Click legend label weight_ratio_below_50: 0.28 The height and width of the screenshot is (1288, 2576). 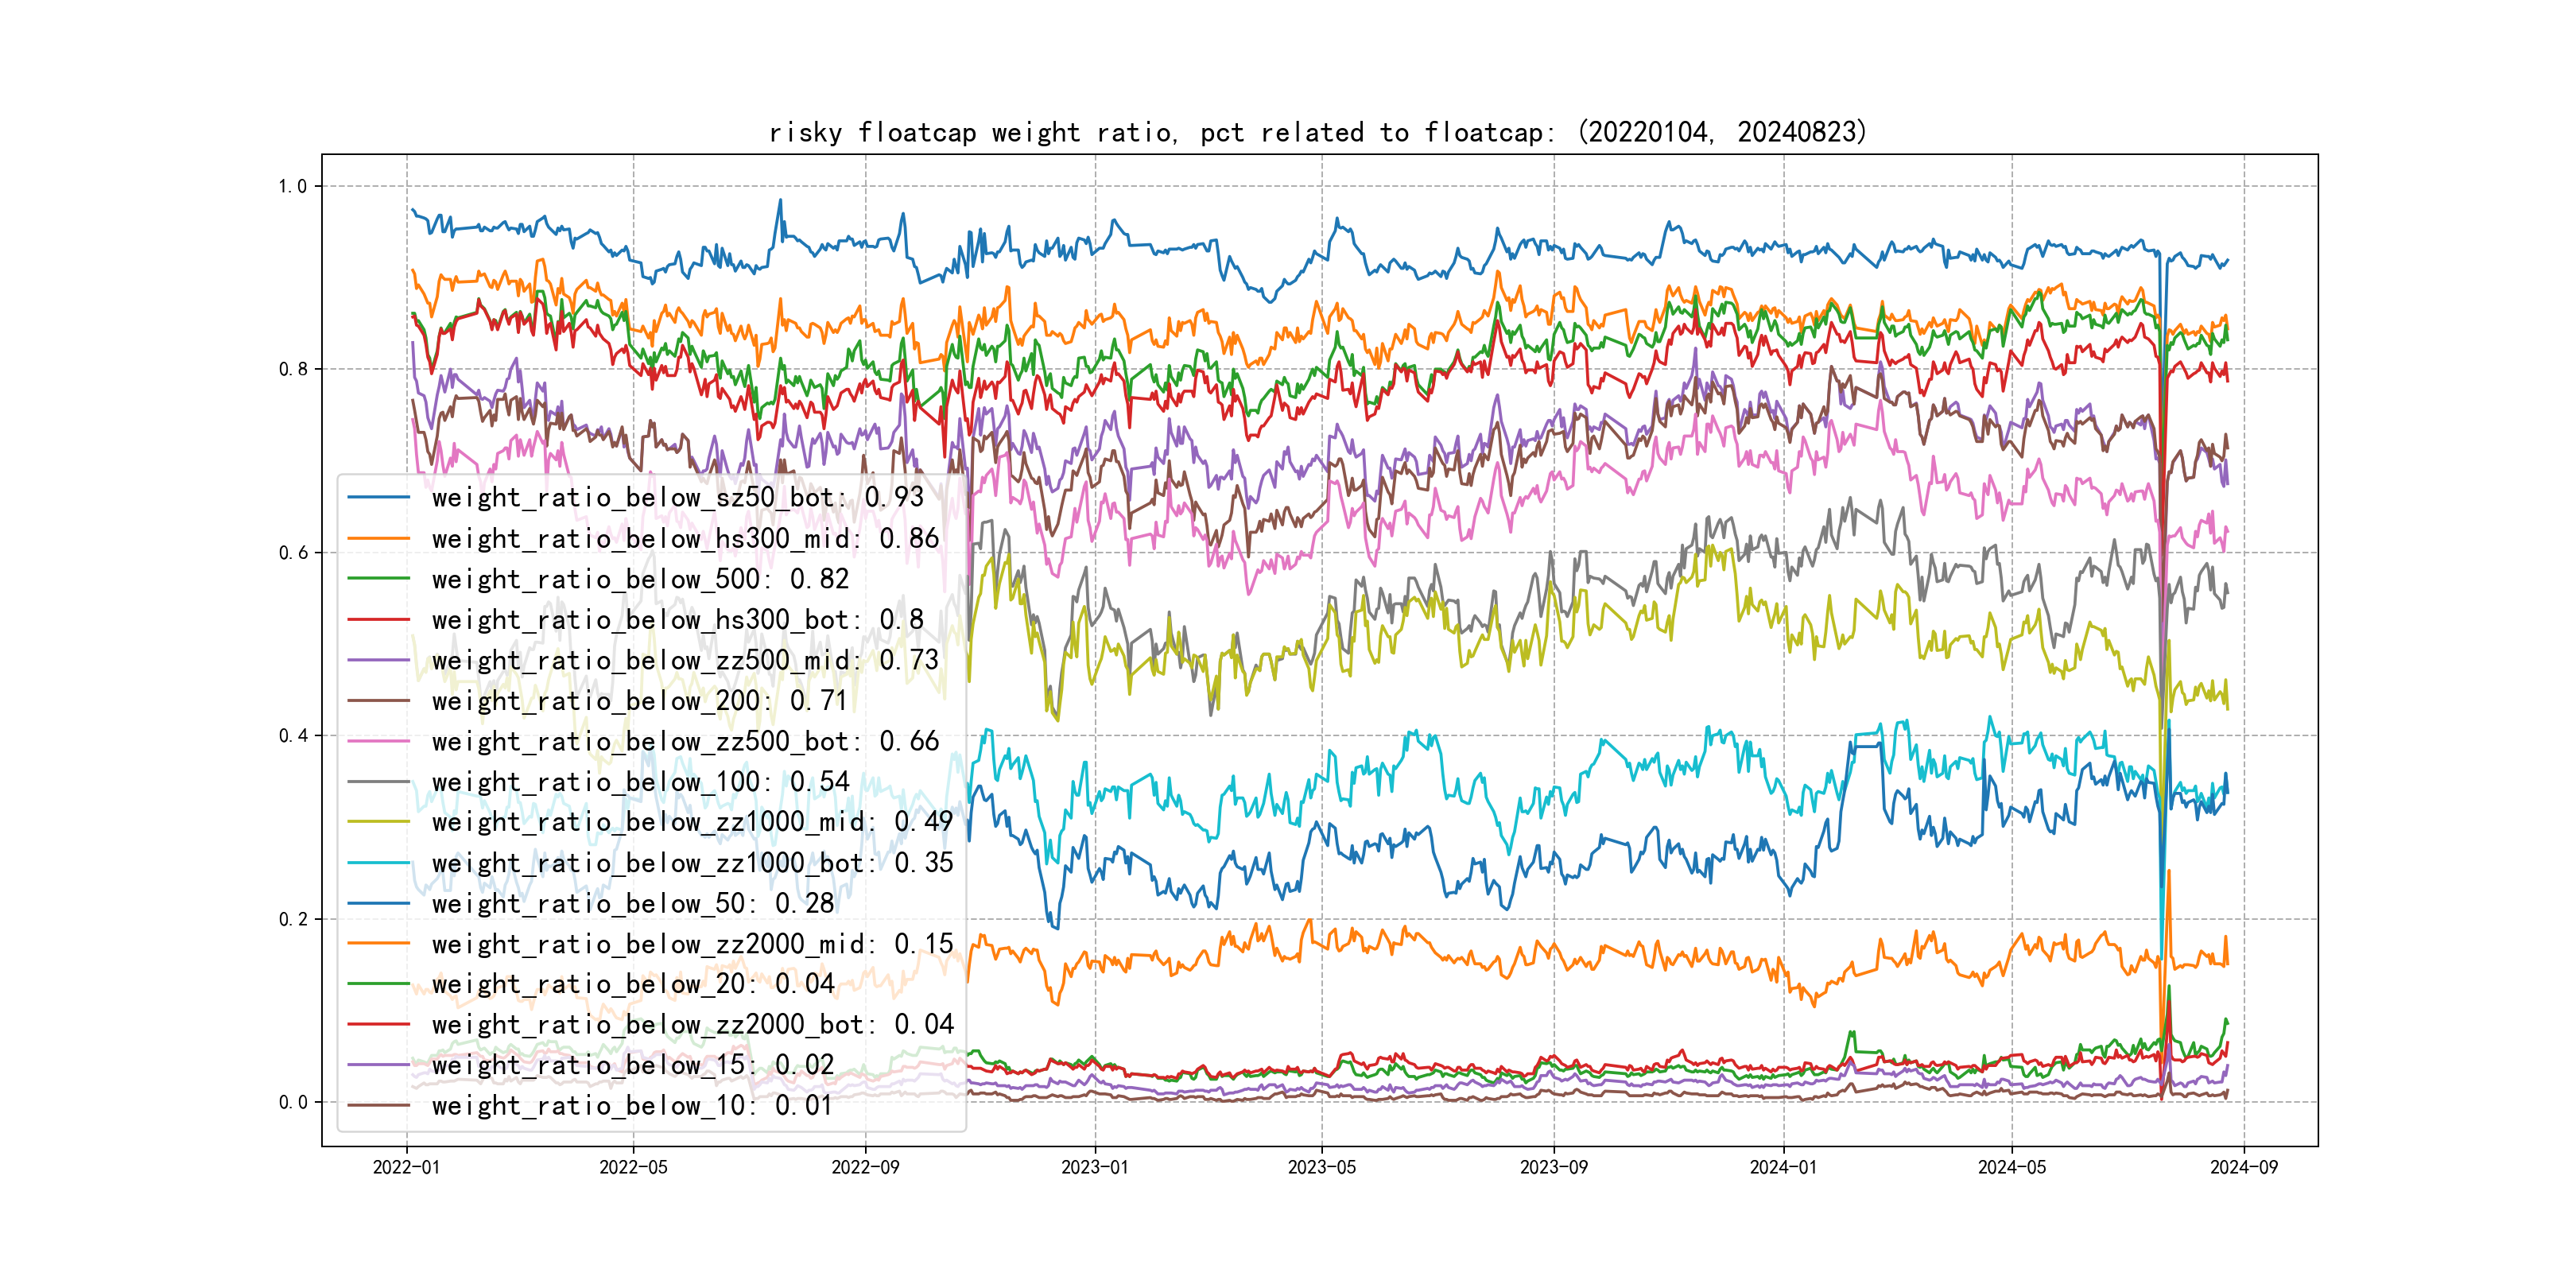click(632, 903)
